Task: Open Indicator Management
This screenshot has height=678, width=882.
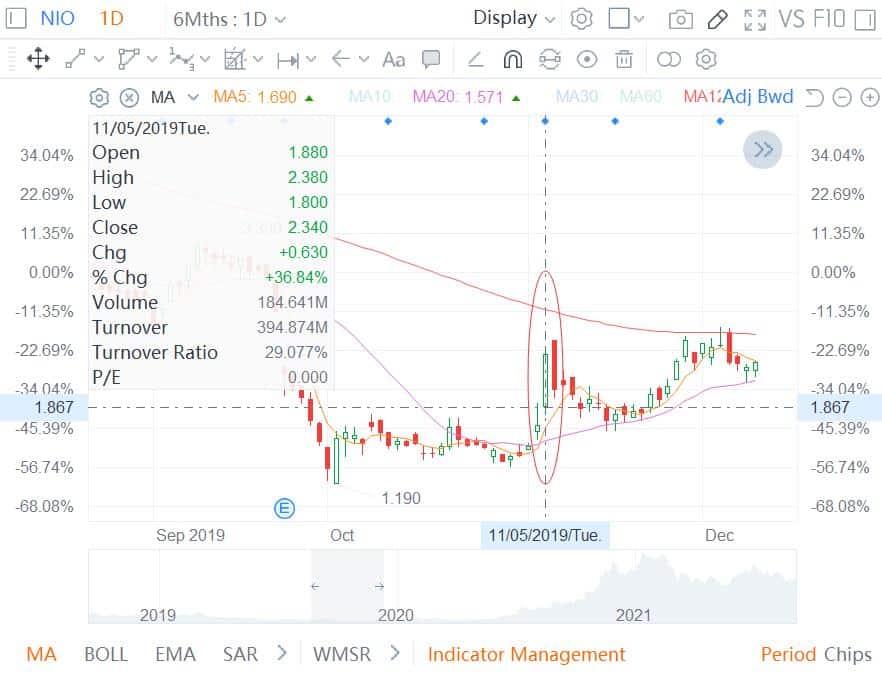Action: tap(526, 654)
